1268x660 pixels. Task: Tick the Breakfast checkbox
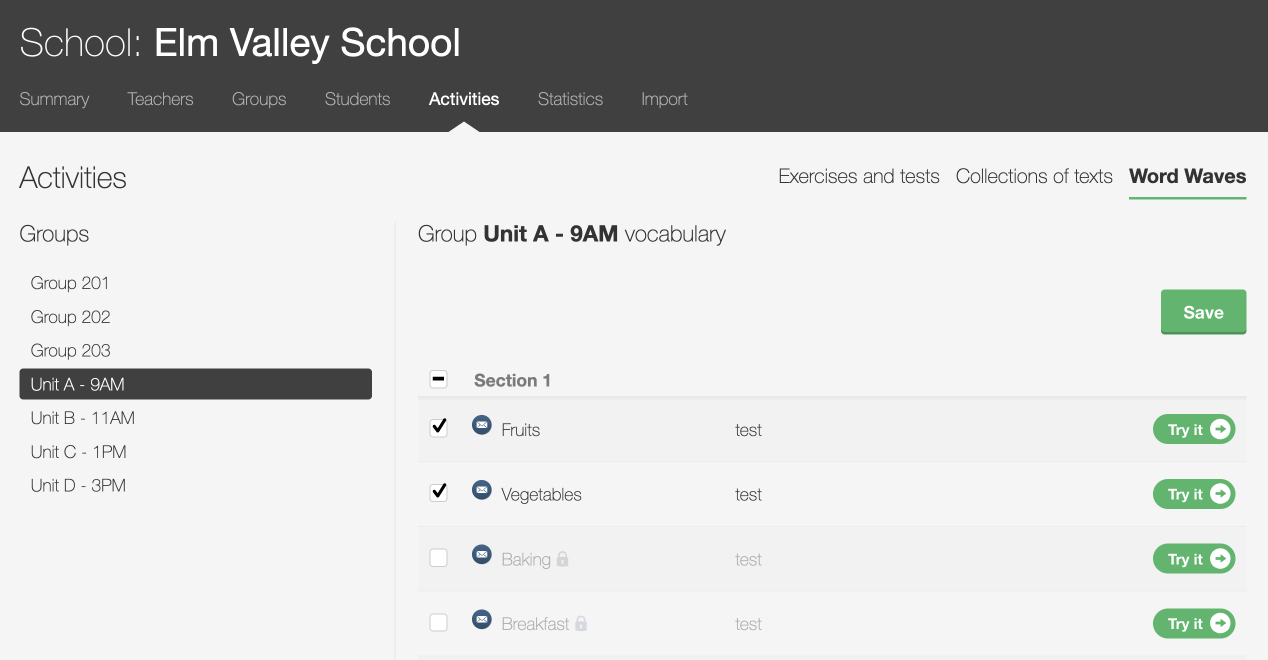pos(438,623)
